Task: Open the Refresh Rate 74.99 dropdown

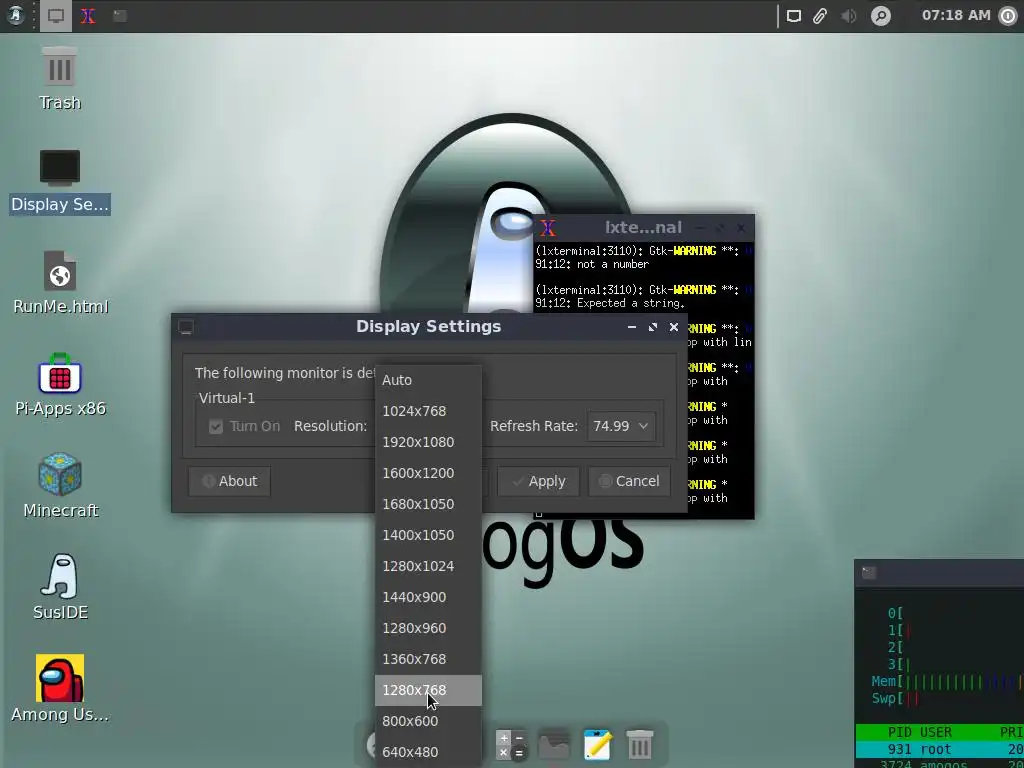Action: 620,426
